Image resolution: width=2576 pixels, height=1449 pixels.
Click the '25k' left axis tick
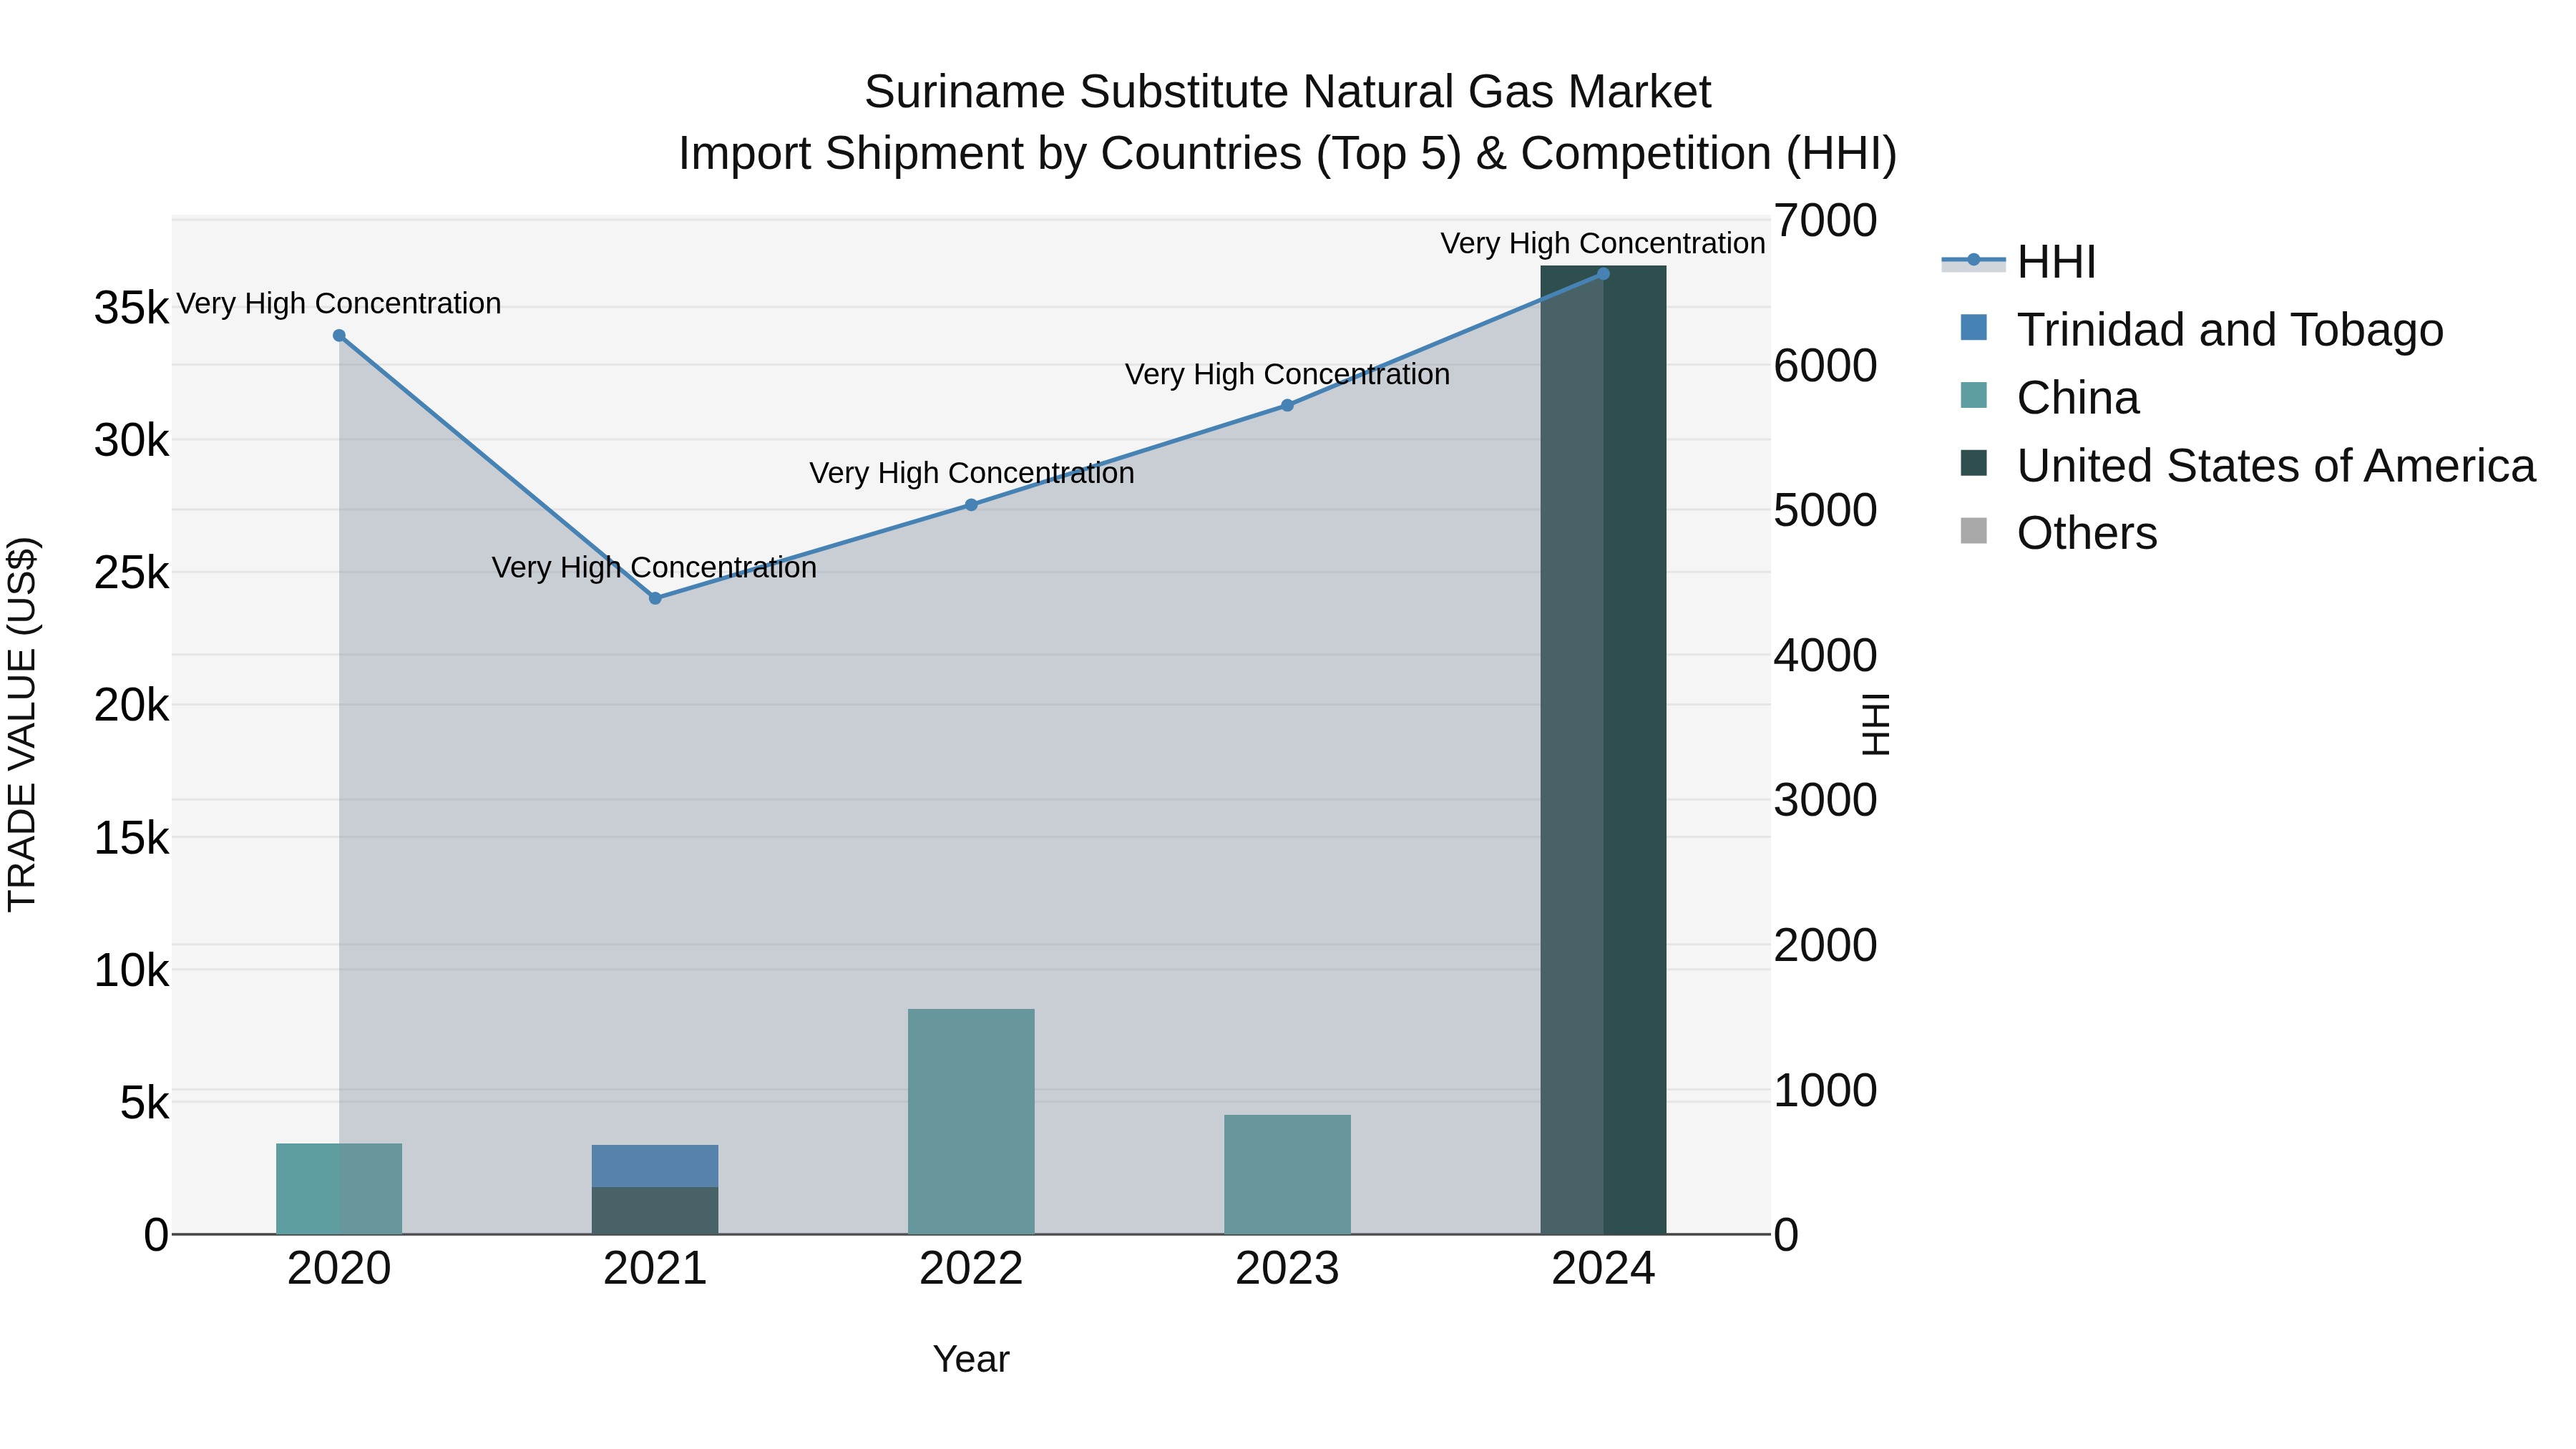[x=132, y=573]
